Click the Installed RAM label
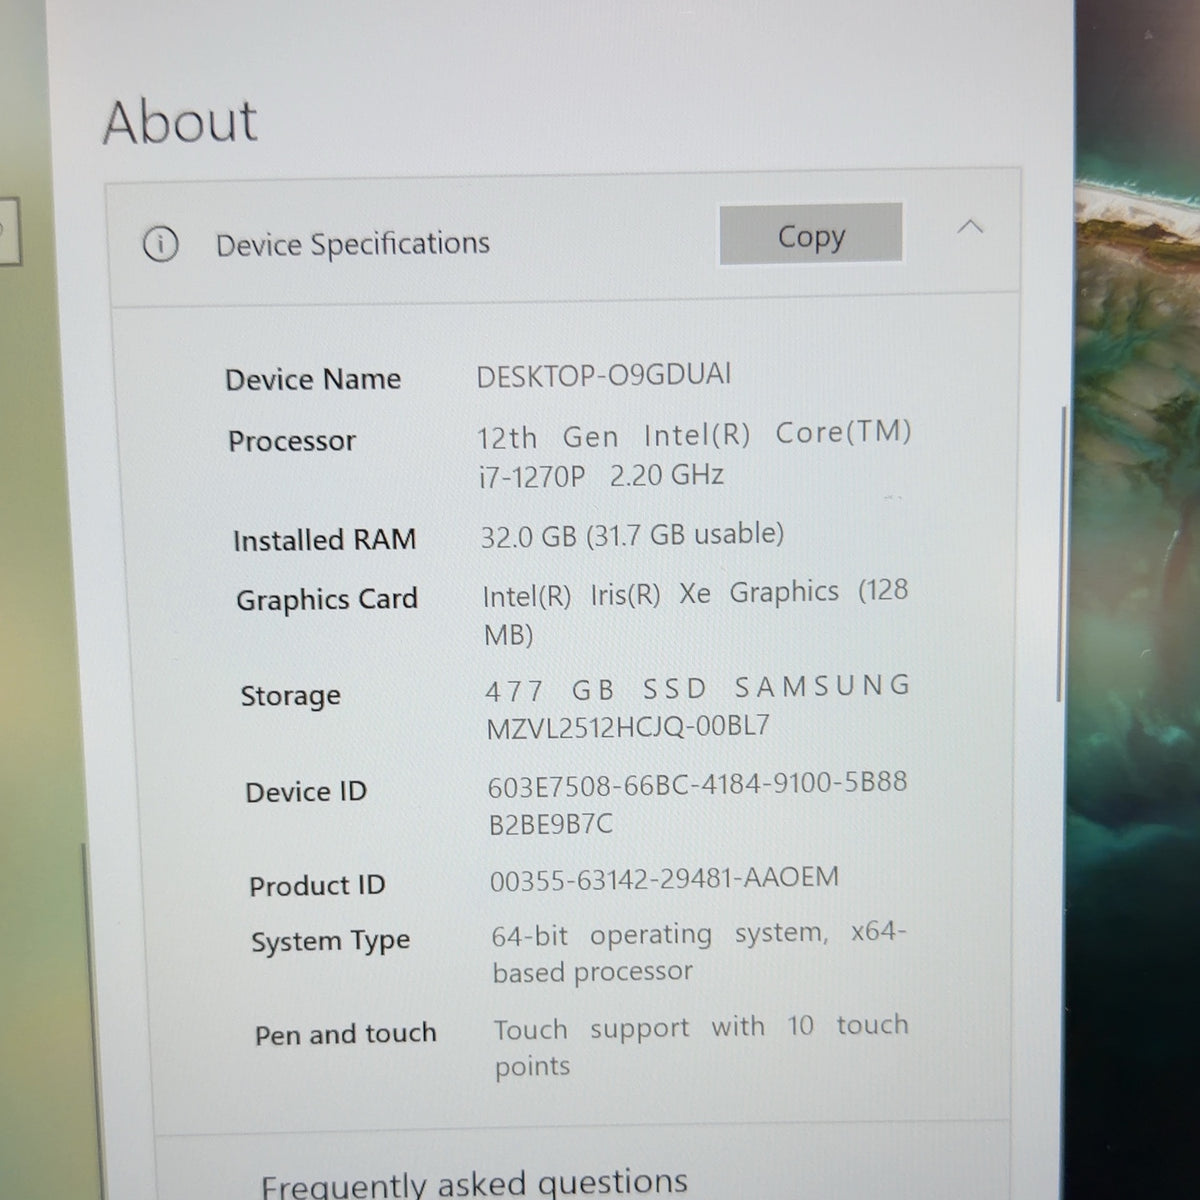The height and width of the screenshot is (1200, 1200). pos(324,540)
